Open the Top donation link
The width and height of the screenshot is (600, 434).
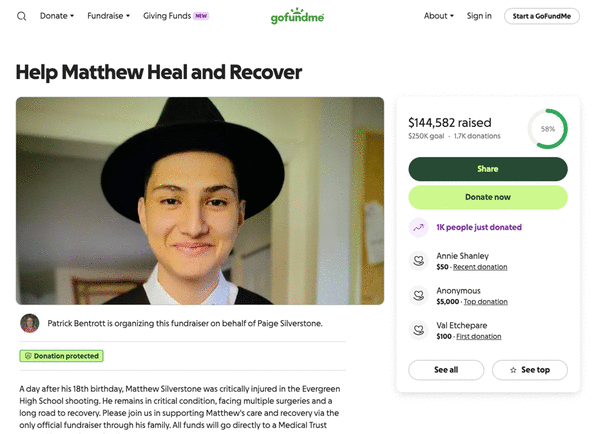point(486,302)
